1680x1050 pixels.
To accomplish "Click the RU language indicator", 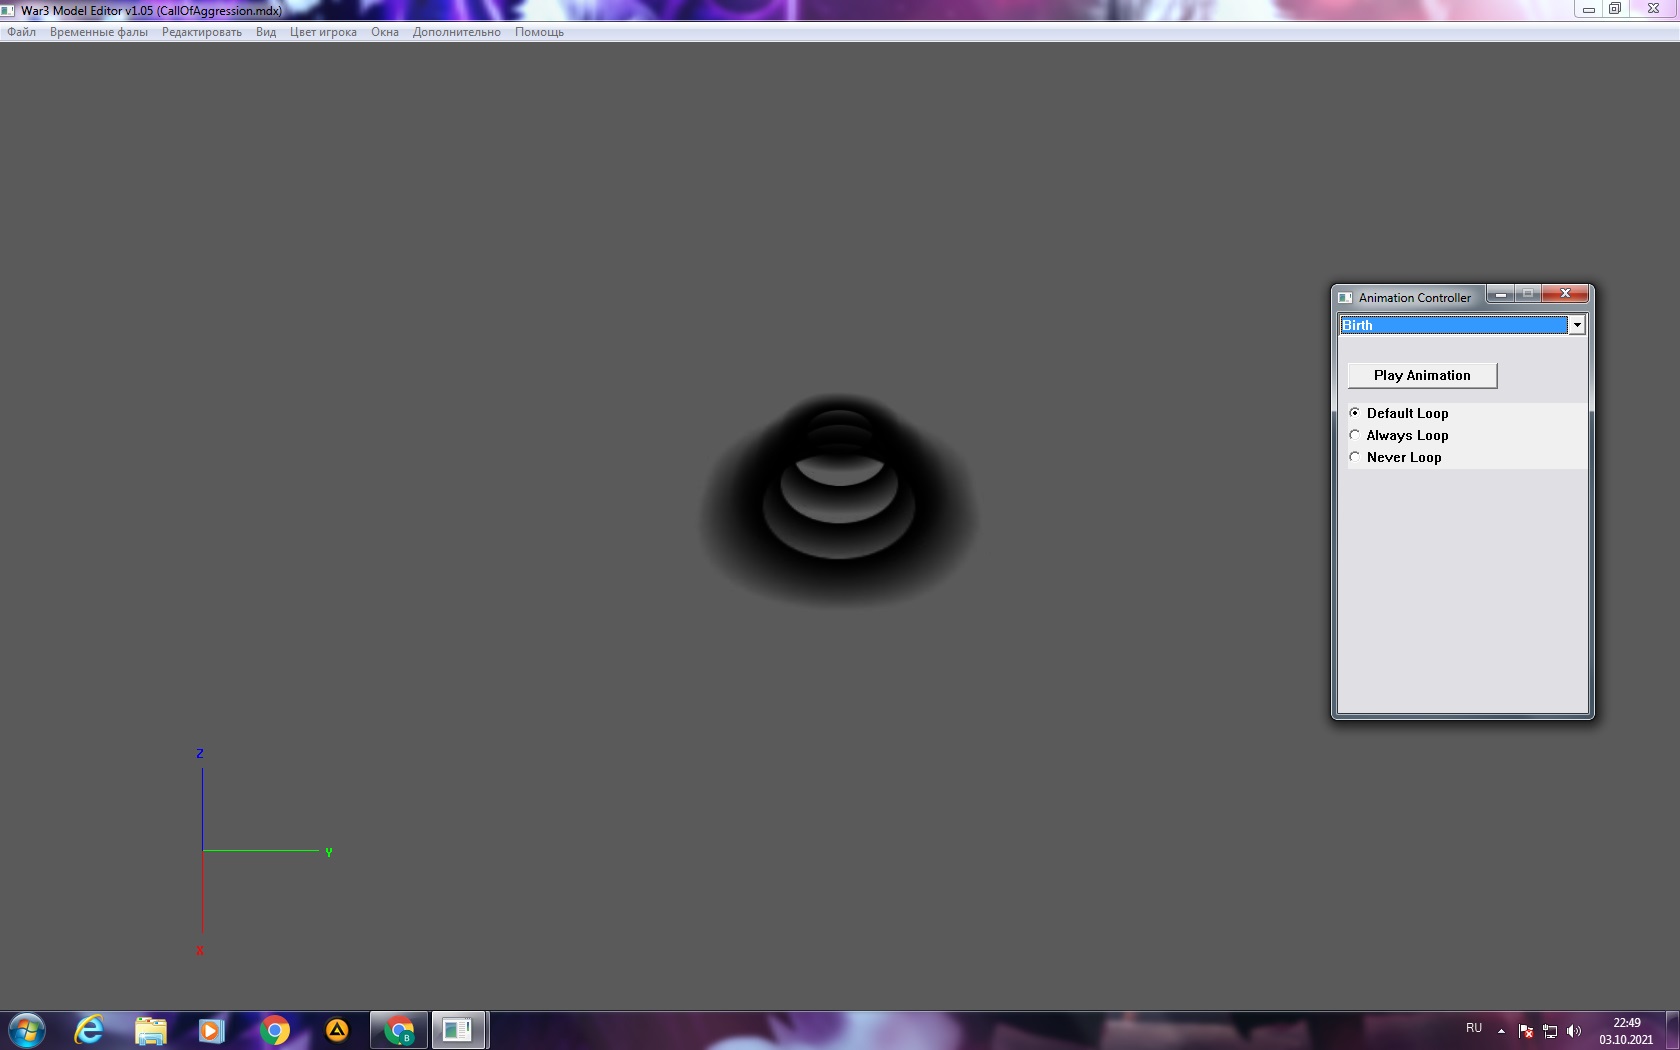I will (x=1474, y=1029).
